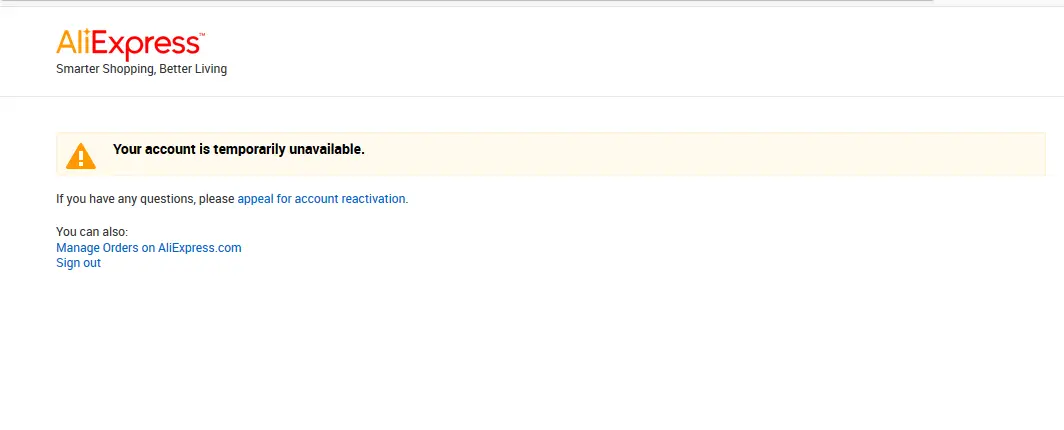
Task: Click the divider line below the header
Action: 532,96
